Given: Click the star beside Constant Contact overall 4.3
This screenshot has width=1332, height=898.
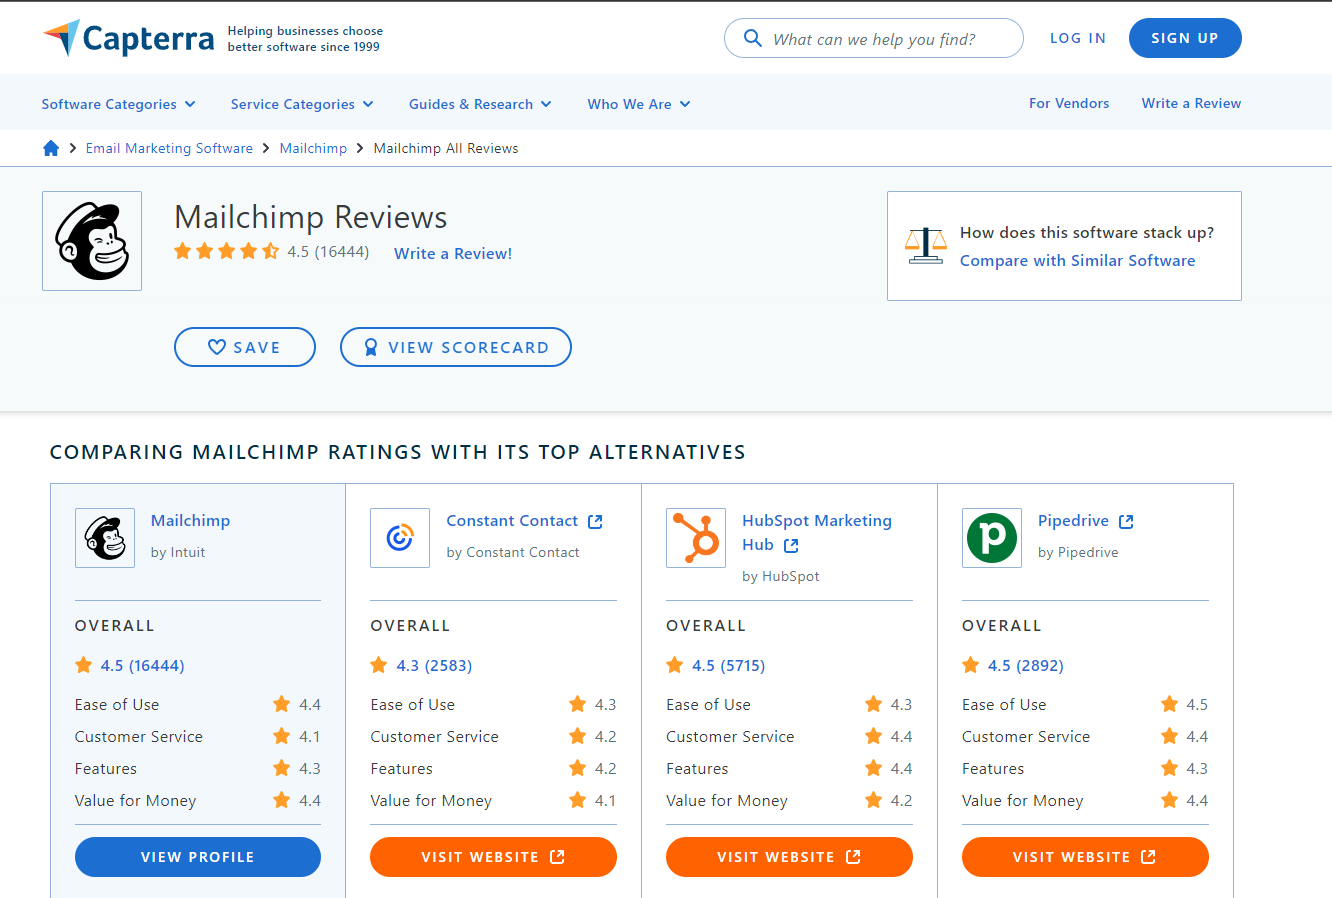Looking at the screenshot, I should click(379, 665).
